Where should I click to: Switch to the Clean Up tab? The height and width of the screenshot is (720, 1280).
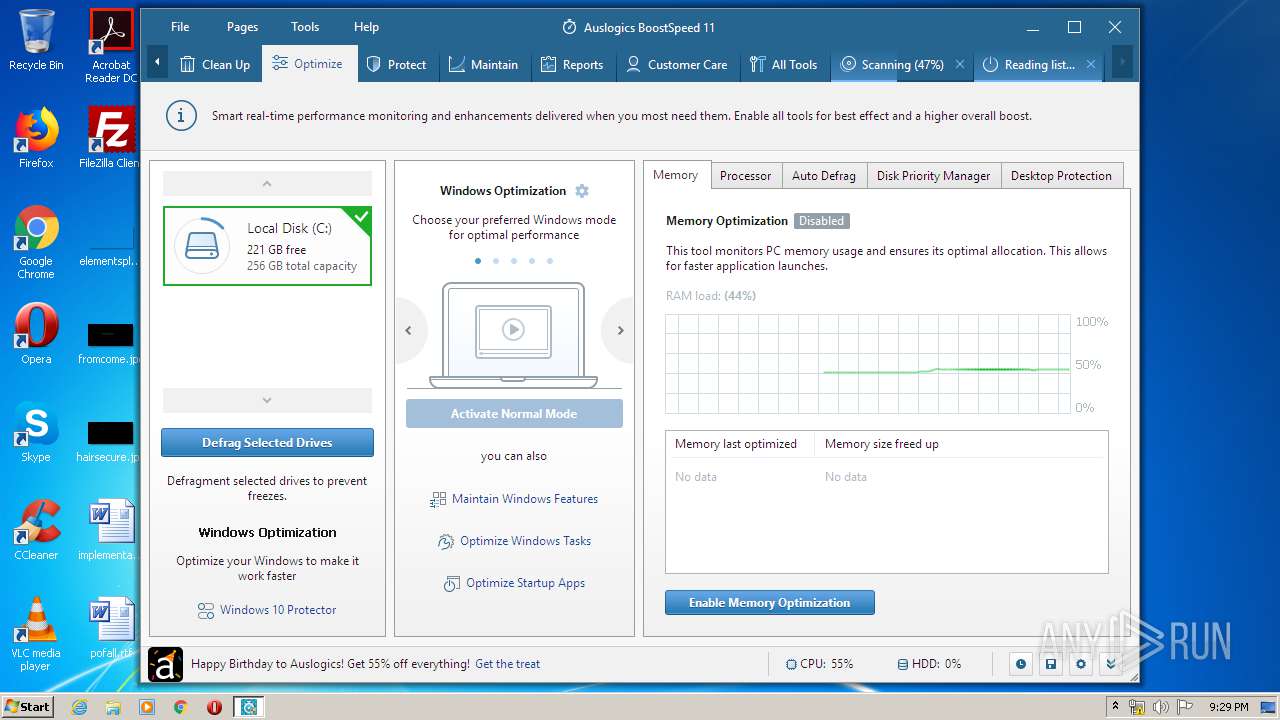point(215,64)
